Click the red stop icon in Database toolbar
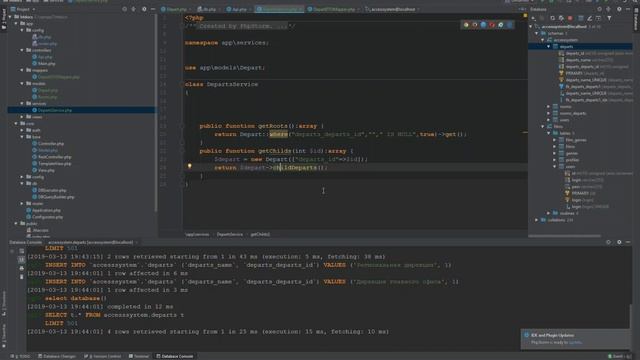This screenshot has height=360, width=640. click(570, 18)
